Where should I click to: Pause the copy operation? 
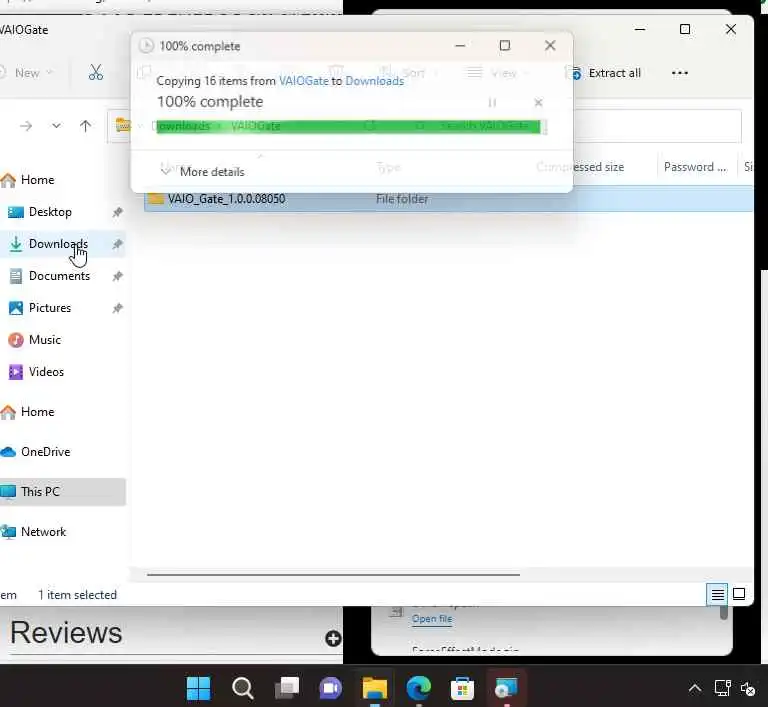click(x=492, y=102)
